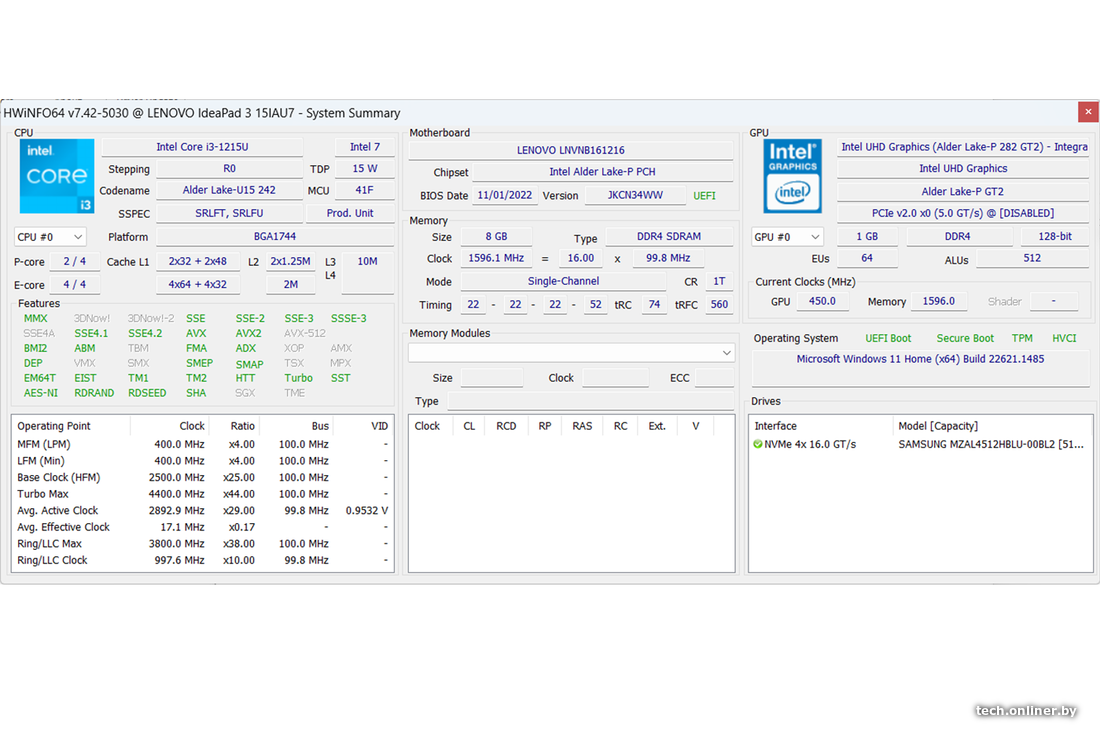Click the CL column header in Memory Modules
Image resolution: width=1100 pixels, height=734 pixels.
tap(469, 426)
